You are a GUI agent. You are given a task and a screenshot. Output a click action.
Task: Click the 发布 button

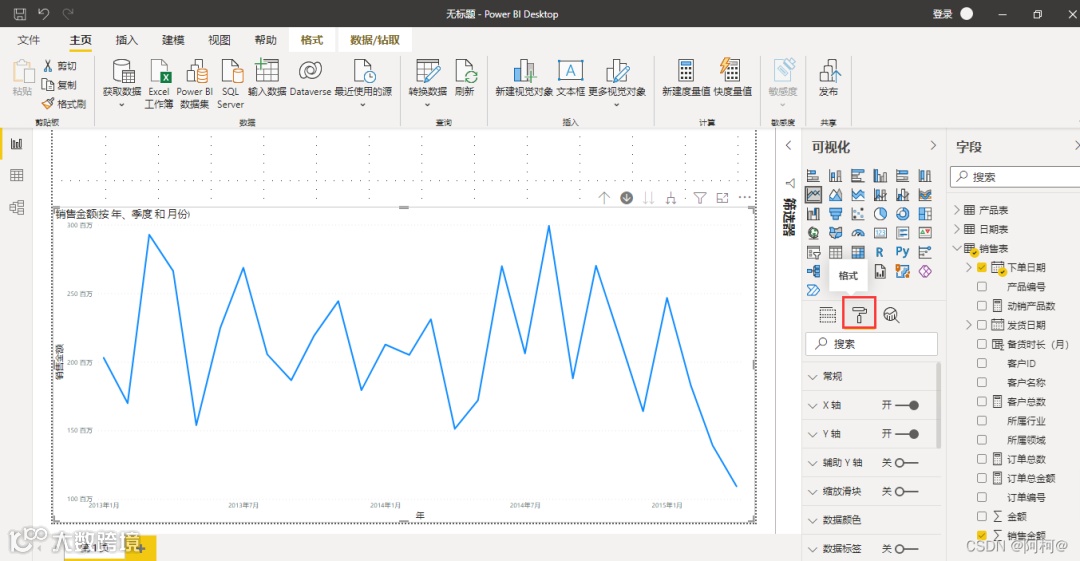pos(829,77)
